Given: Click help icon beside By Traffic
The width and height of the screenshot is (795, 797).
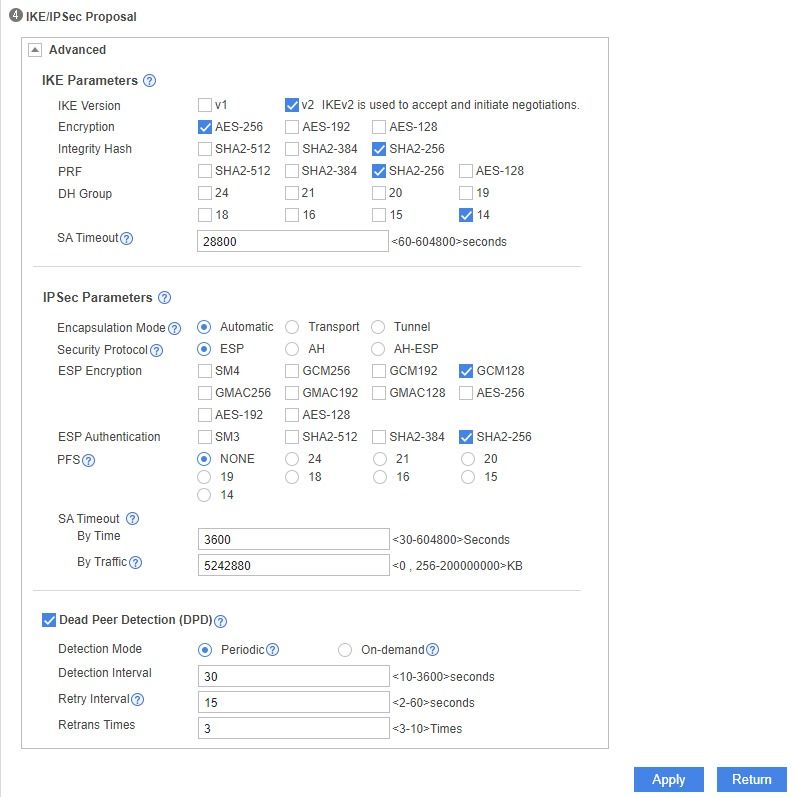Looking at the screenshot, I should click(136, 563).
